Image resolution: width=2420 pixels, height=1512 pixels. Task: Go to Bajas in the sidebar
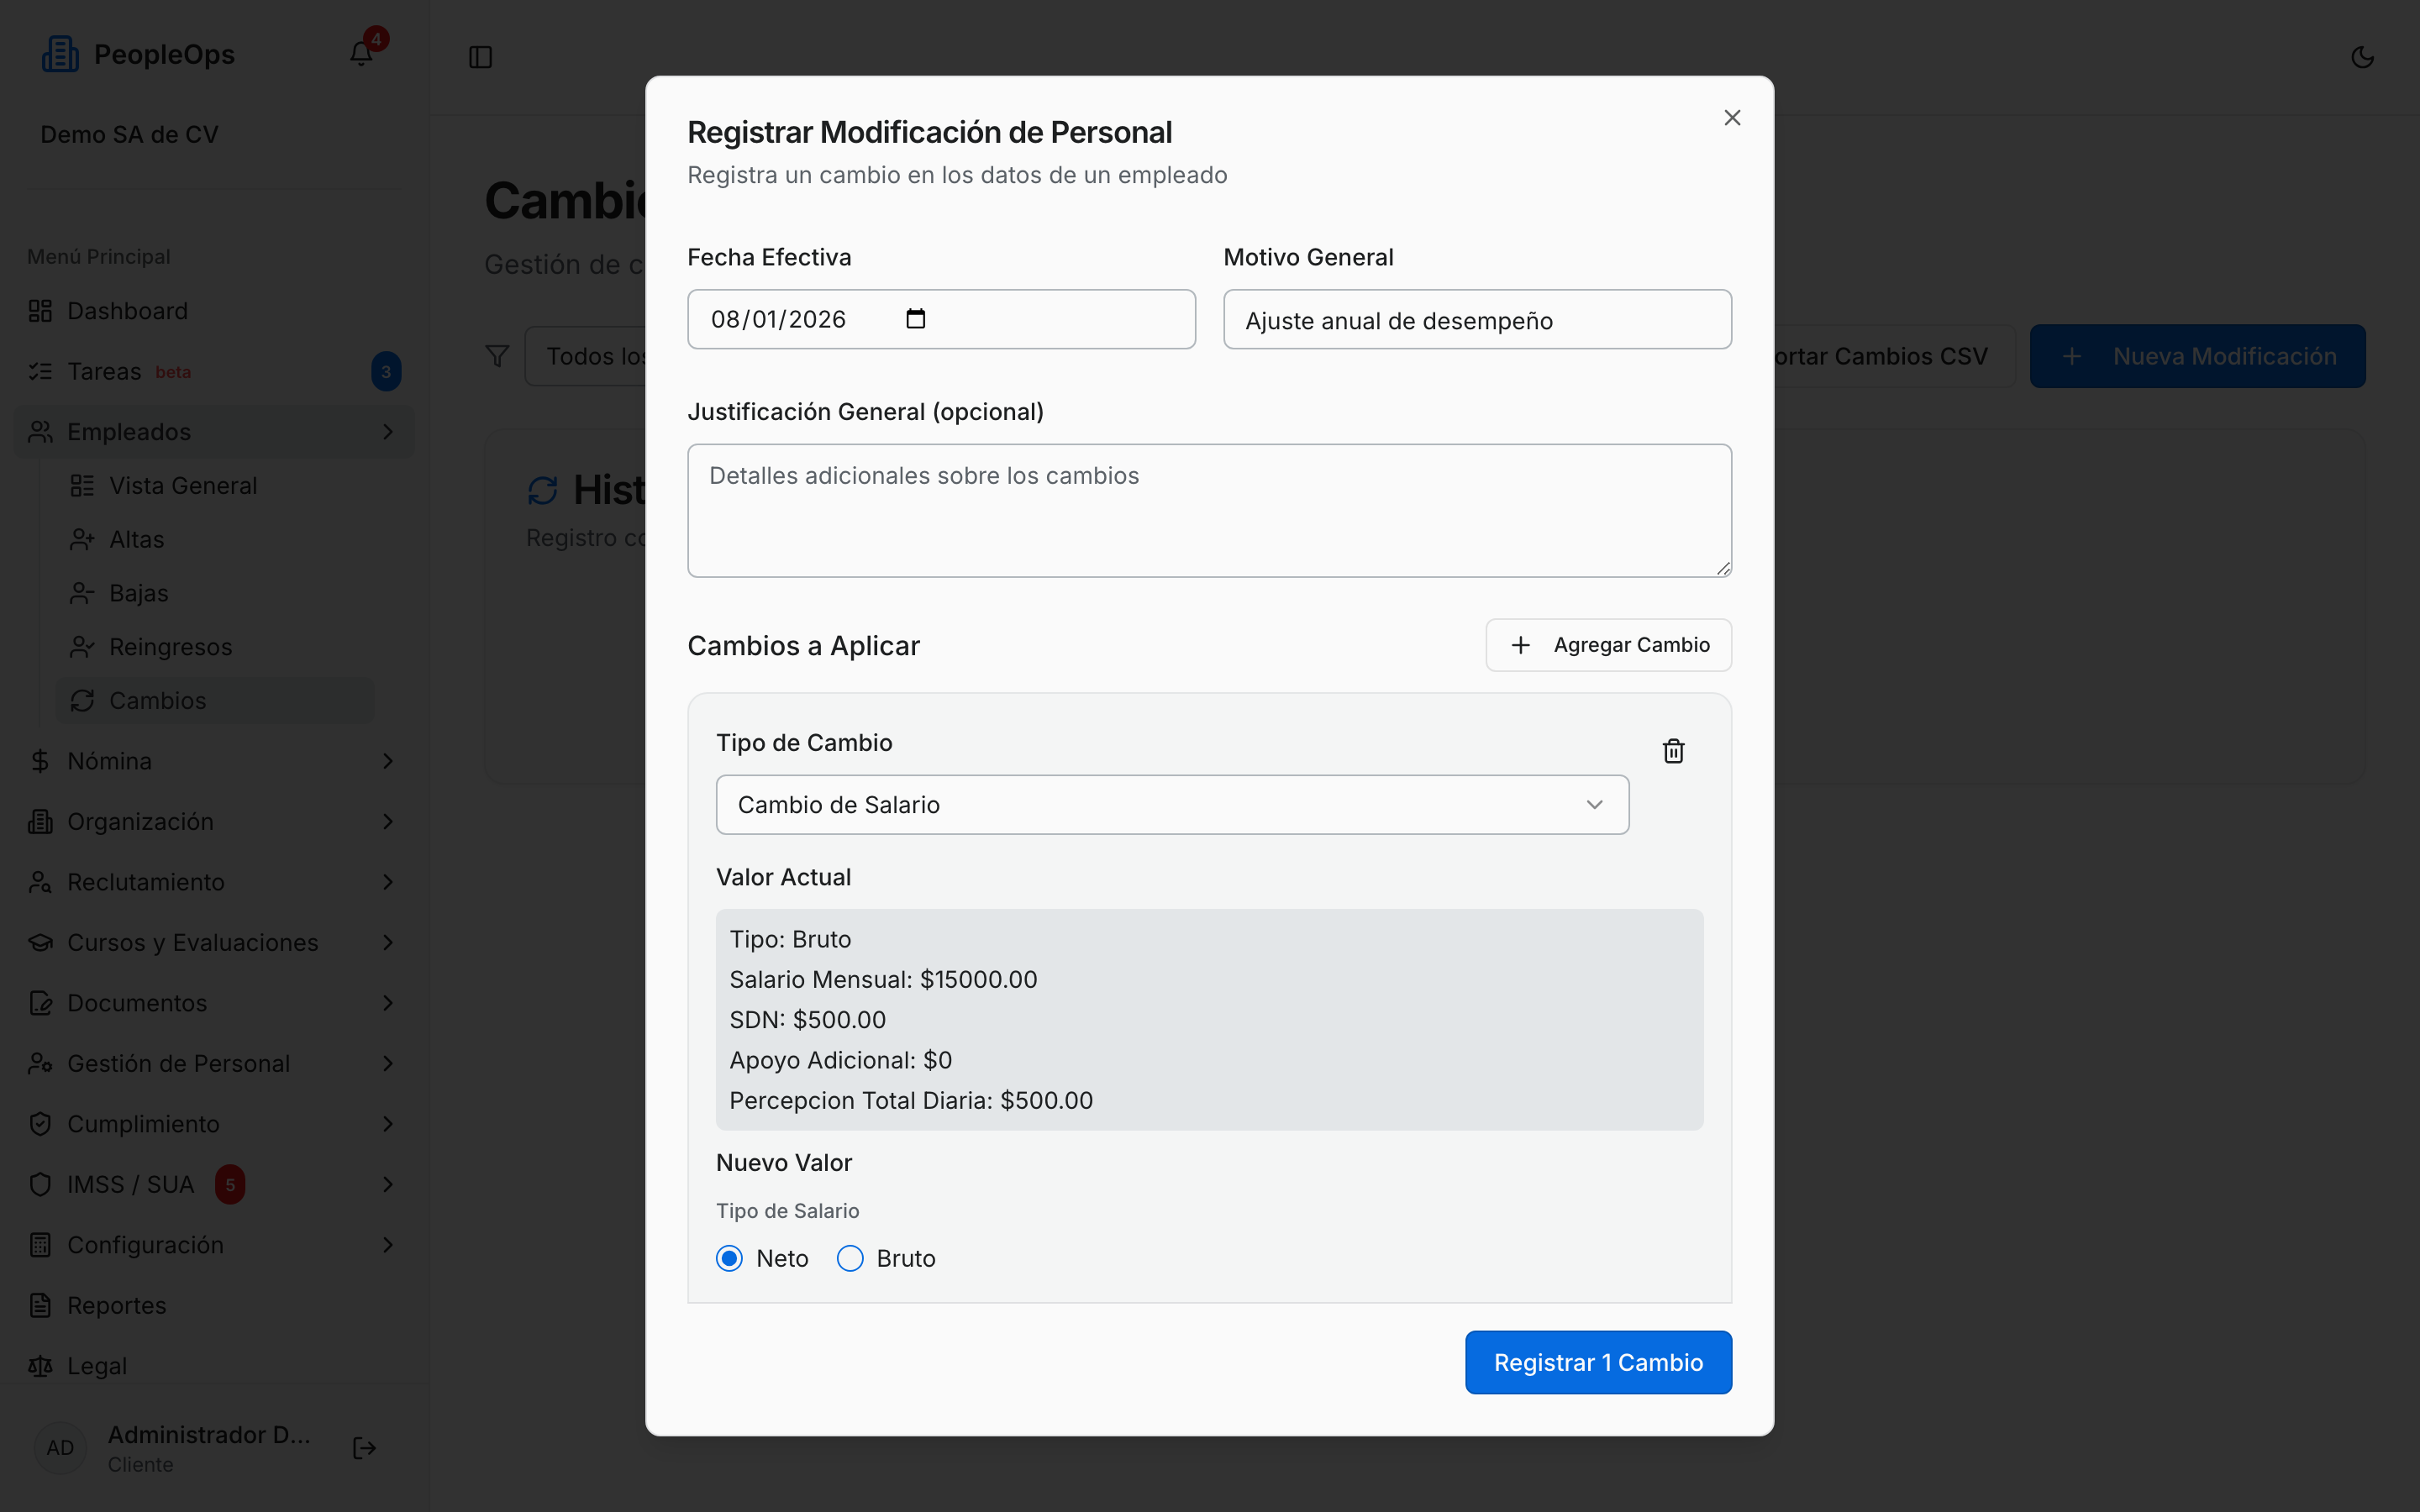click(x=215, y=594)
